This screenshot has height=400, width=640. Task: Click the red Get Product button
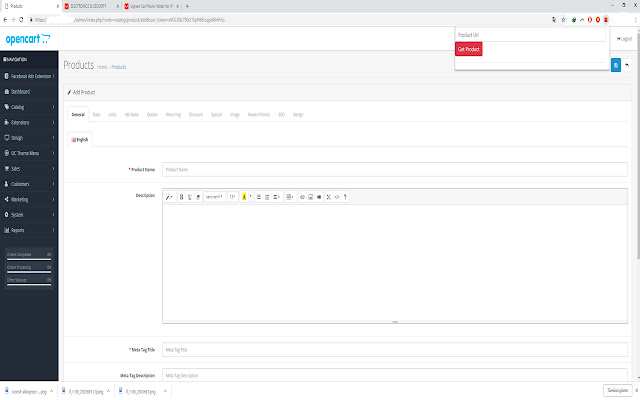(469, 49)
